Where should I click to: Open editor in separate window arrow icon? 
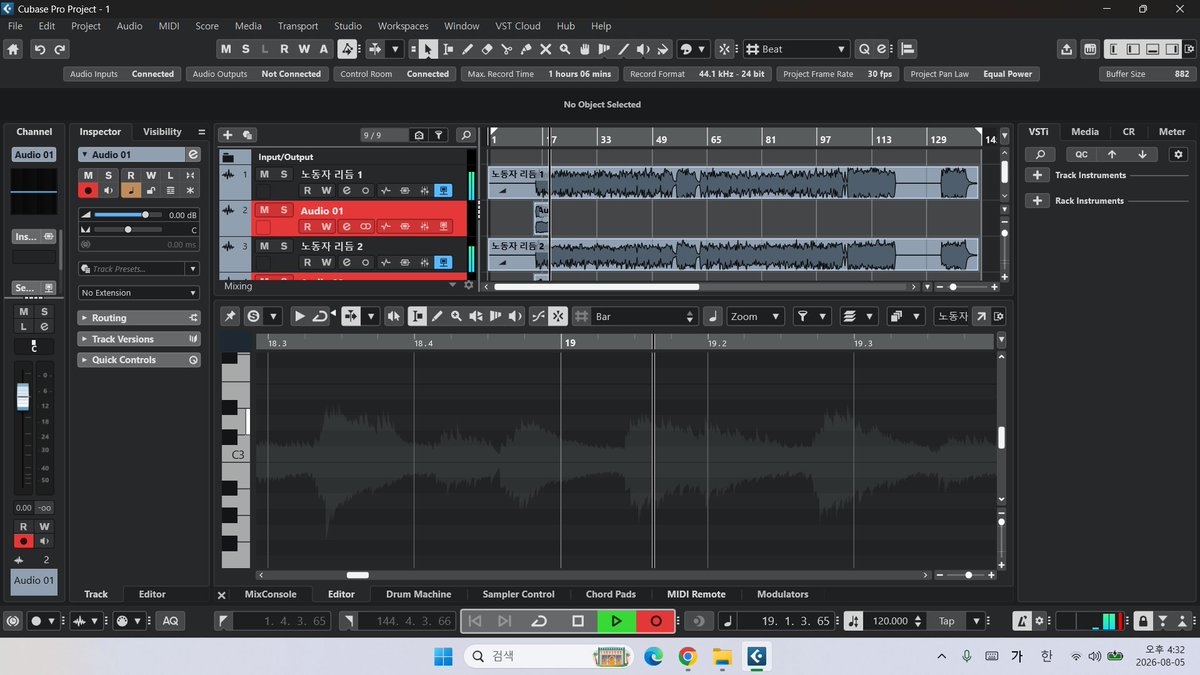point(981,316)
